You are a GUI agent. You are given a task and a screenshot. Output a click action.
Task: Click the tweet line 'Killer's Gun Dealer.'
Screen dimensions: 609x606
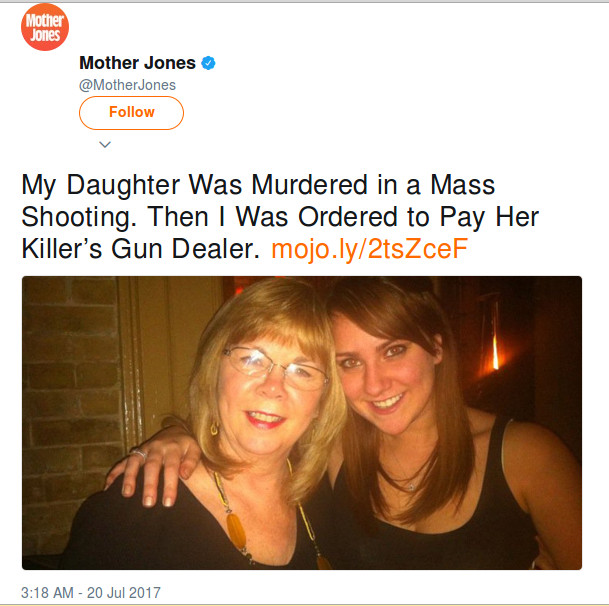point(140,249)
